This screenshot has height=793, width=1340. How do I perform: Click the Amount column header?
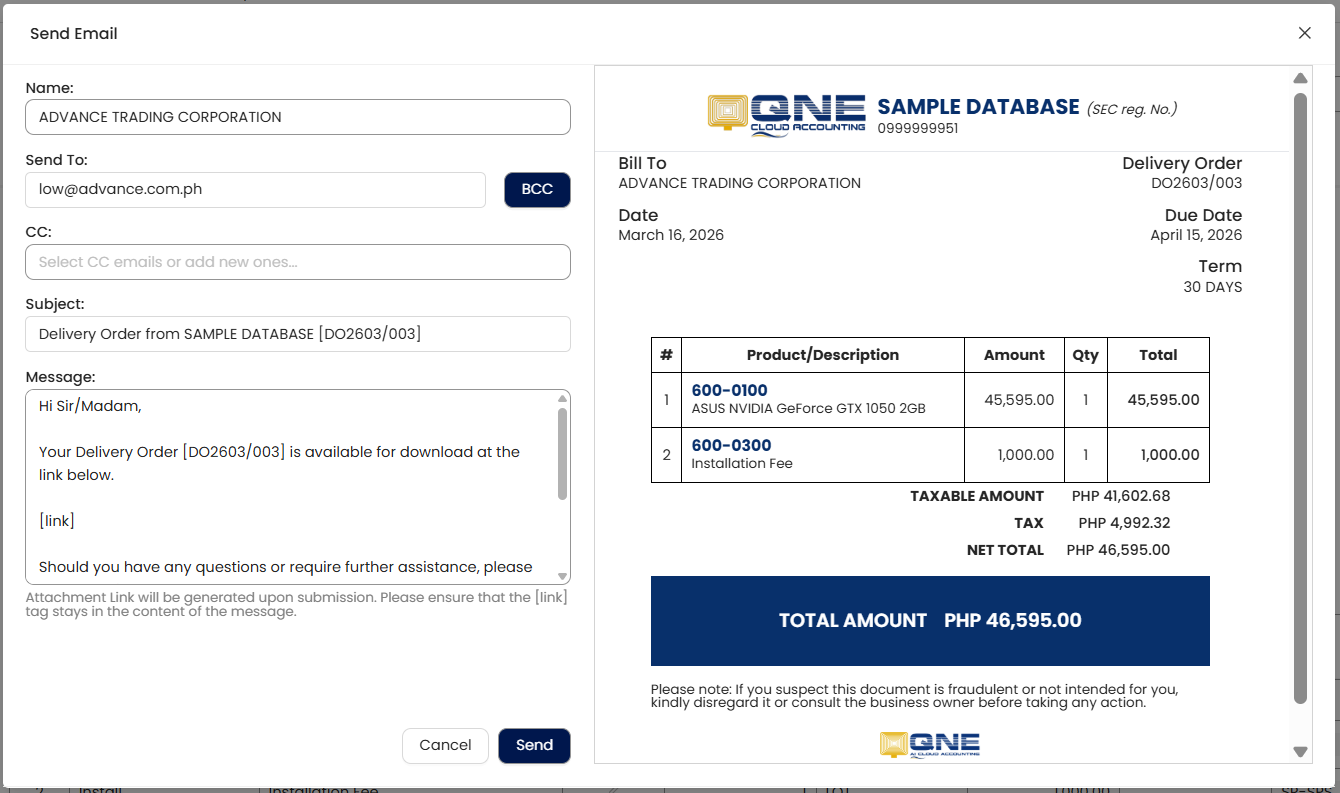(x=1014, y=355)
